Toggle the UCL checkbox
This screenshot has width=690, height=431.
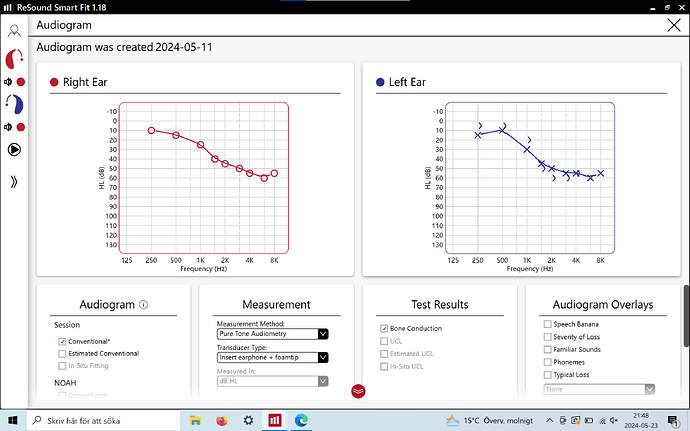click(x=384, y=341)
